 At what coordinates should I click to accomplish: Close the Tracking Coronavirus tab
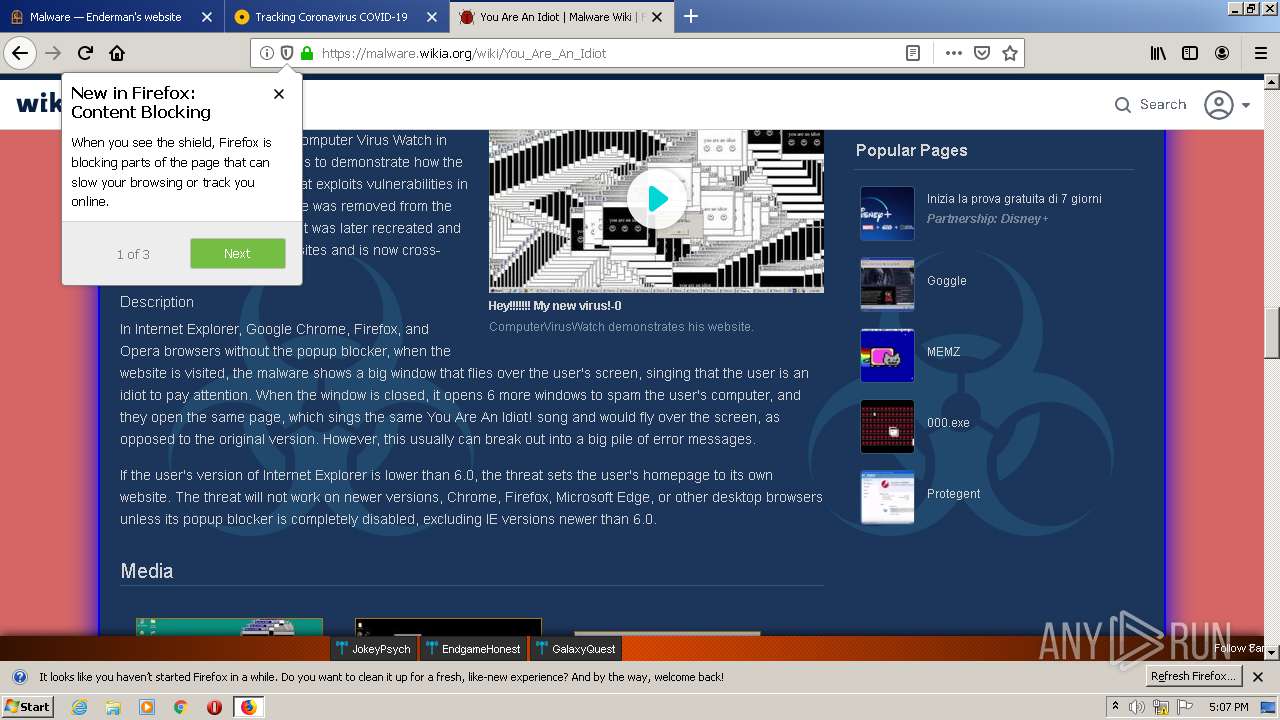click(431, 17)
